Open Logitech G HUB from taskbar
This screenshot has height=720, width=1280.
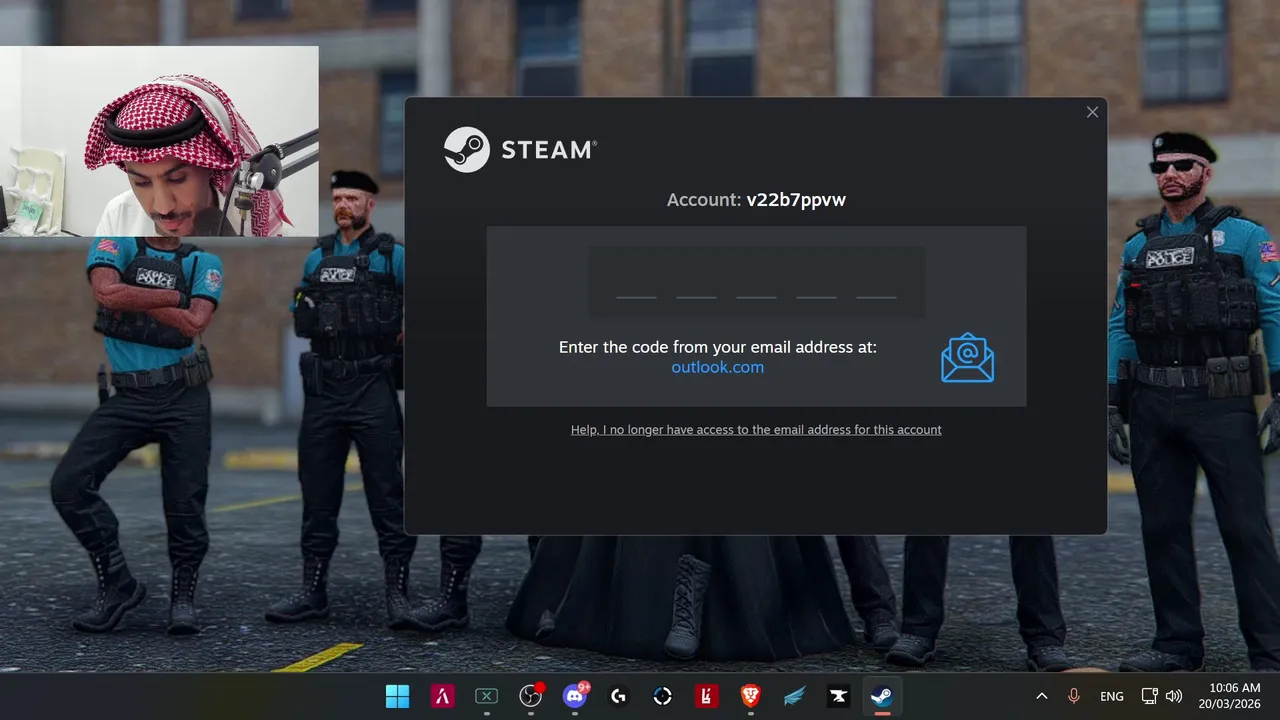[619, 696]
